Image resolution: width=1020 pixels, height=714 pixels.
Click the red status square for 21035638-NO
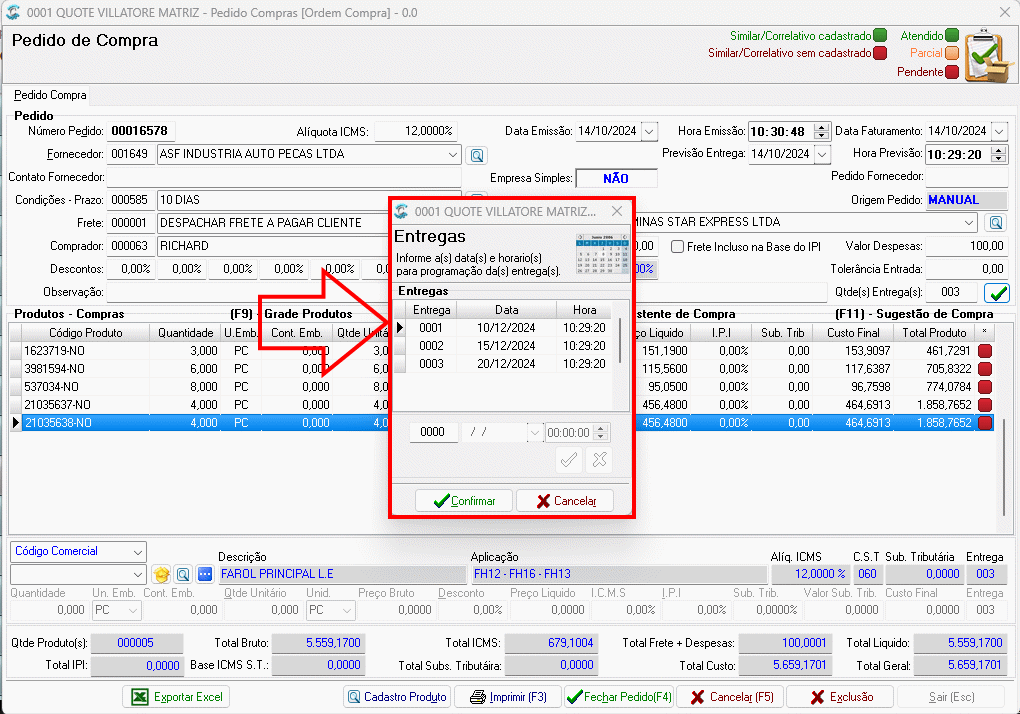pyautogui.click(x=985, y=423)
